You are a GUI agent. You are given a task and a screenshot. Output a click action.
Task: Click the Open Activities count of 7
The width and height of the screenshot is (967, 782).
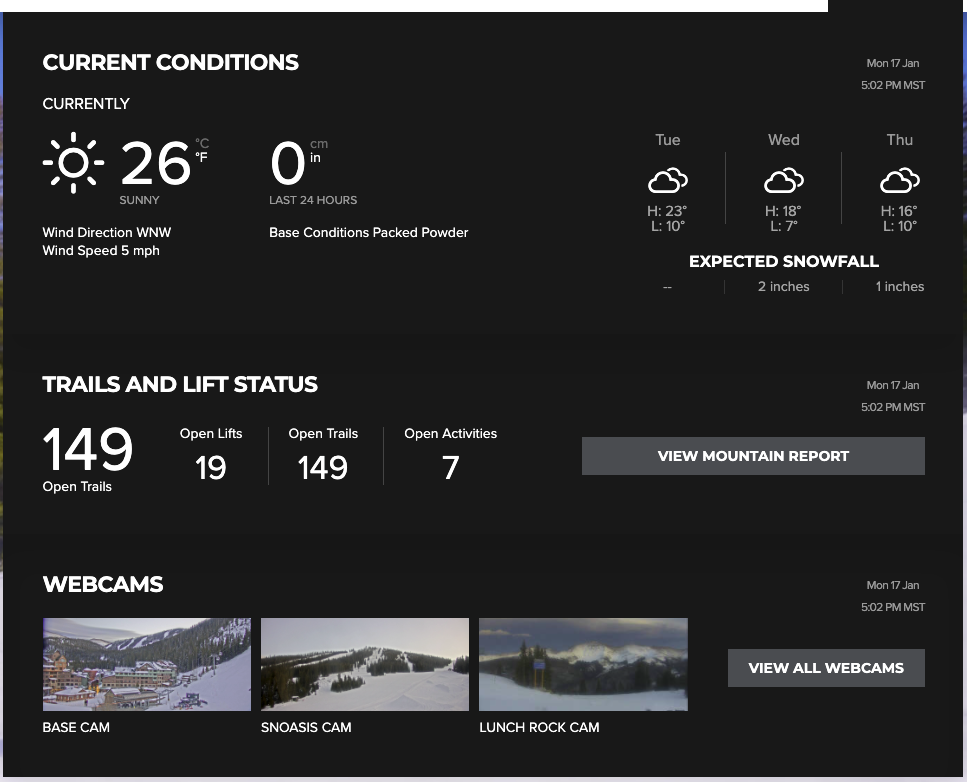coord(450,468)
